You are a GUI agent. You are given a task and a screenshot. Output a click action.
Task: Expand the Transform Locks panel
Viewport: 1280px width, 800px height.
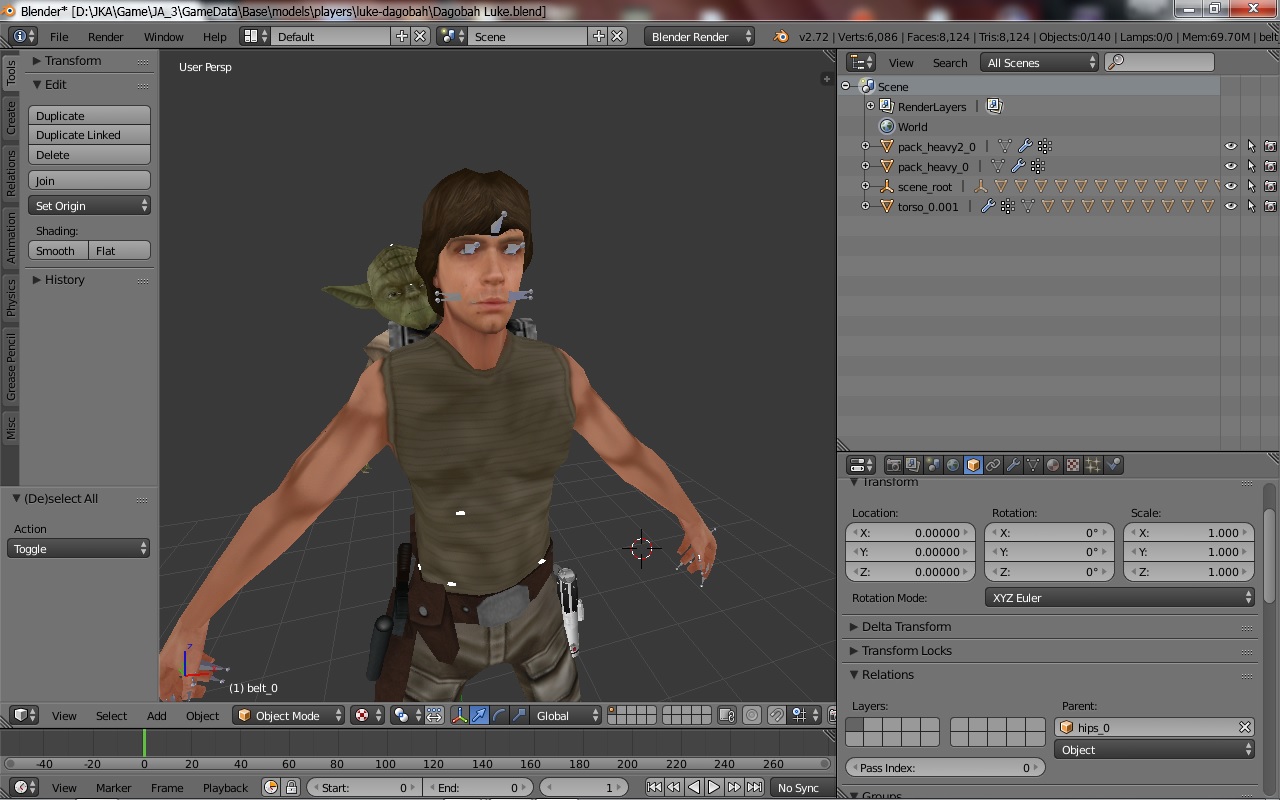(x=907, y=650)
